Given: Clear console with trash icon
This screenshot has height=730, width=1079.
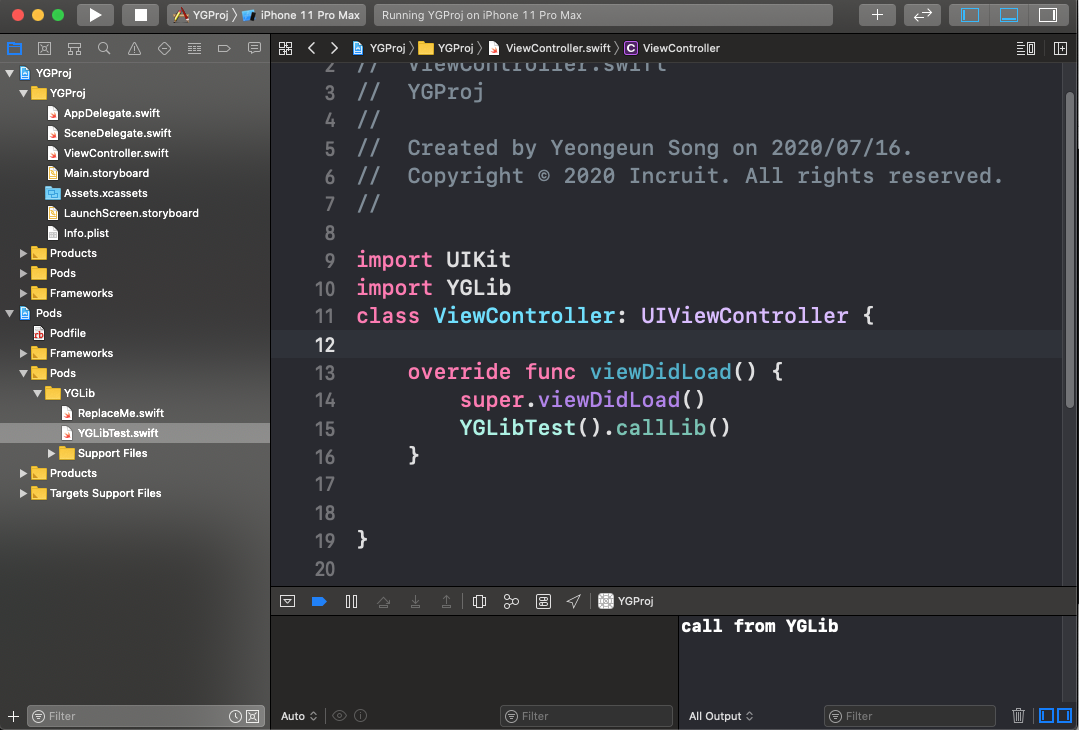Looking at the screenshot, I should coord(1018,716).
